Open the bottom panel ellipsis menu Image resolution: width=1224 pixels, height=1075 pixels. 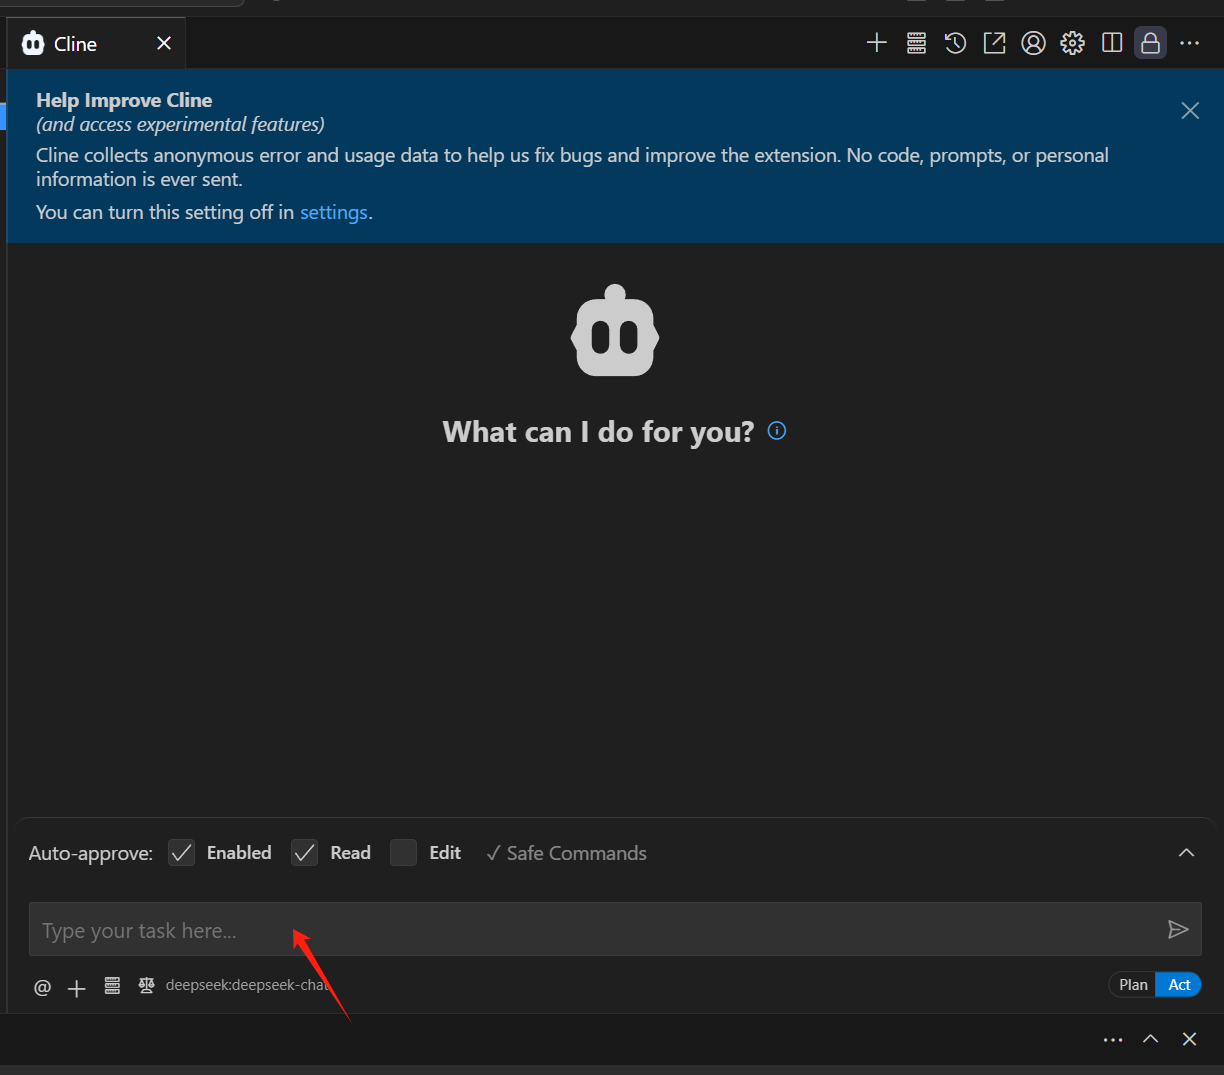1113,1040
